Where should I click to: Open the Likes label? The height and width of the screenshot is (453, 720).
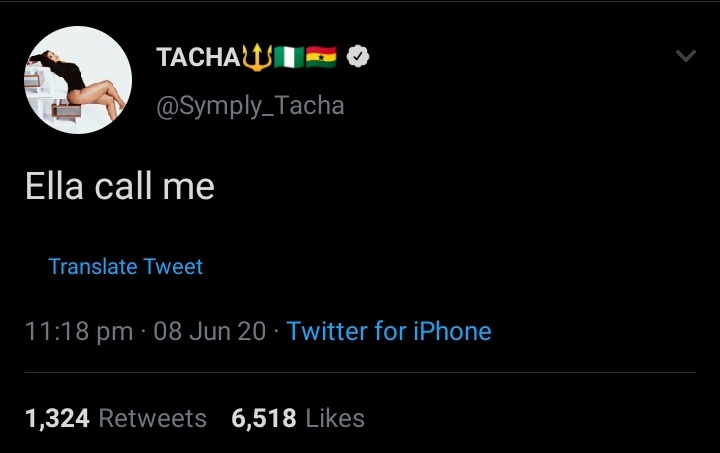[x=335, y=418]
